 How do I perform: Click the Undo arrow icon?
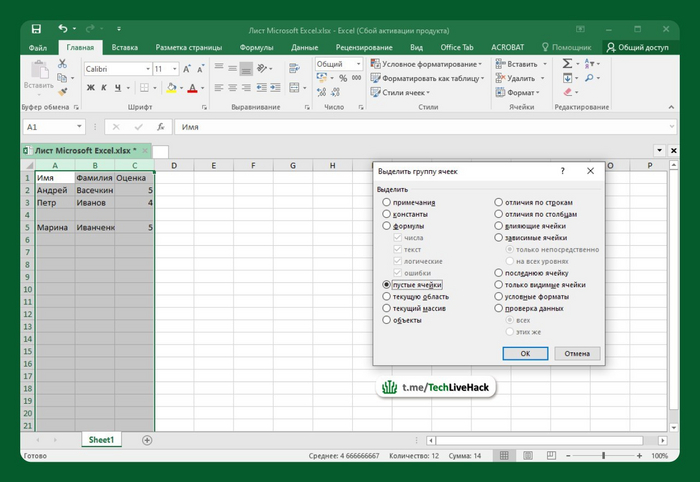point(62,29)
